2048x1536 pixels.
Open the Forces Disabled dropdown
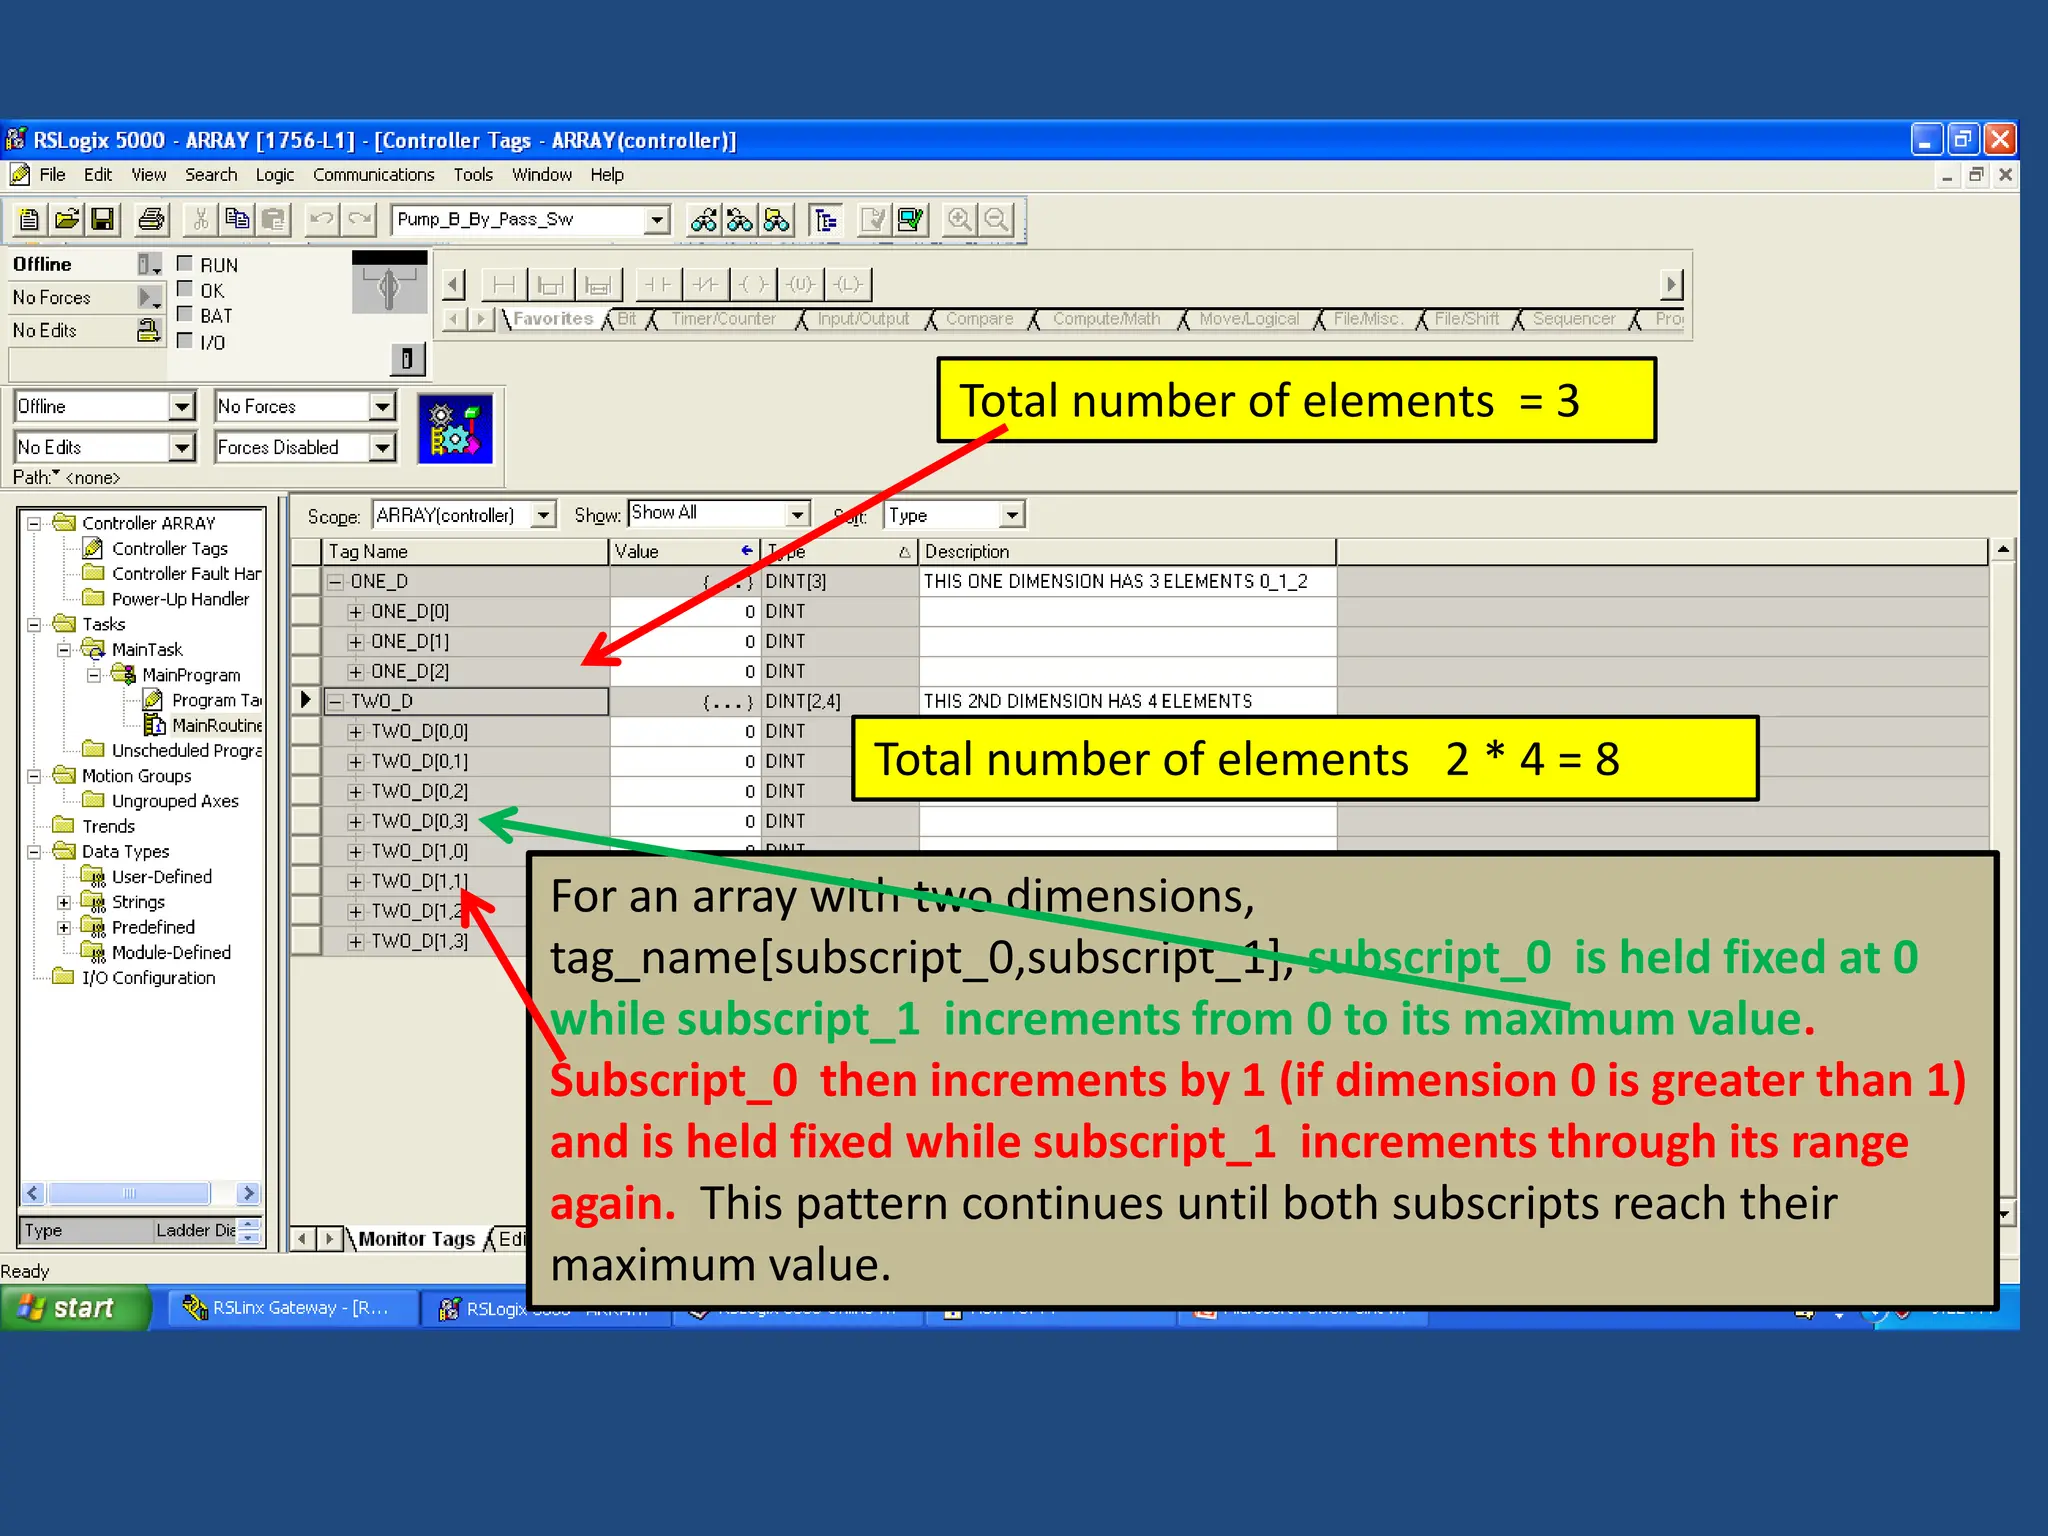382,447
